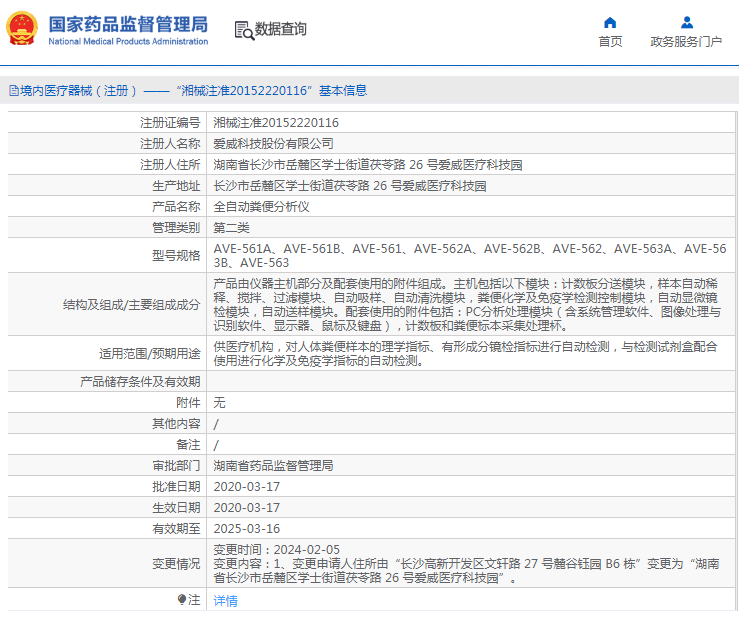
Task: Click the 型号规格 row label
Action: pos(176,255)
